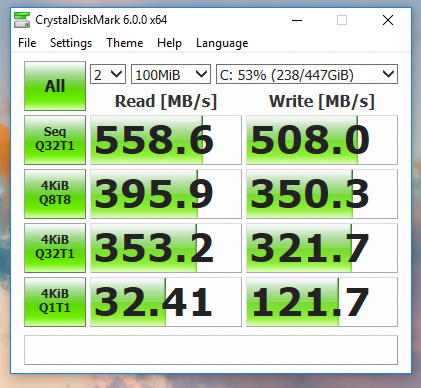421x388 pixels.
Task: Expand the 100MiB test size dropdown
Action: (x=171, y=74)
